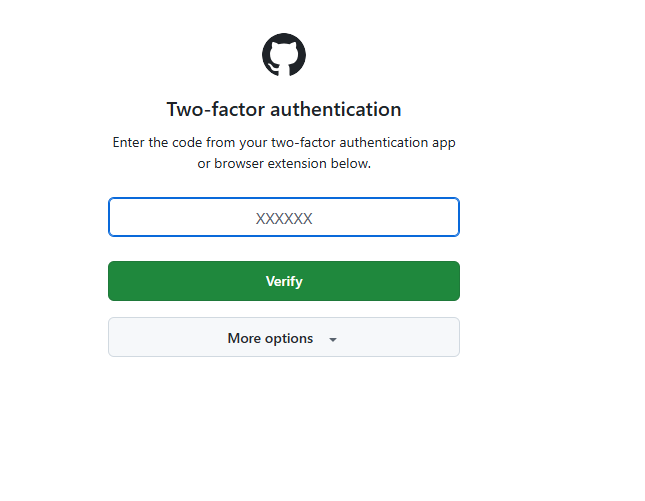Show alternative two-factor methods via More options
Screen dimensions: 645x501
[284, 338]
